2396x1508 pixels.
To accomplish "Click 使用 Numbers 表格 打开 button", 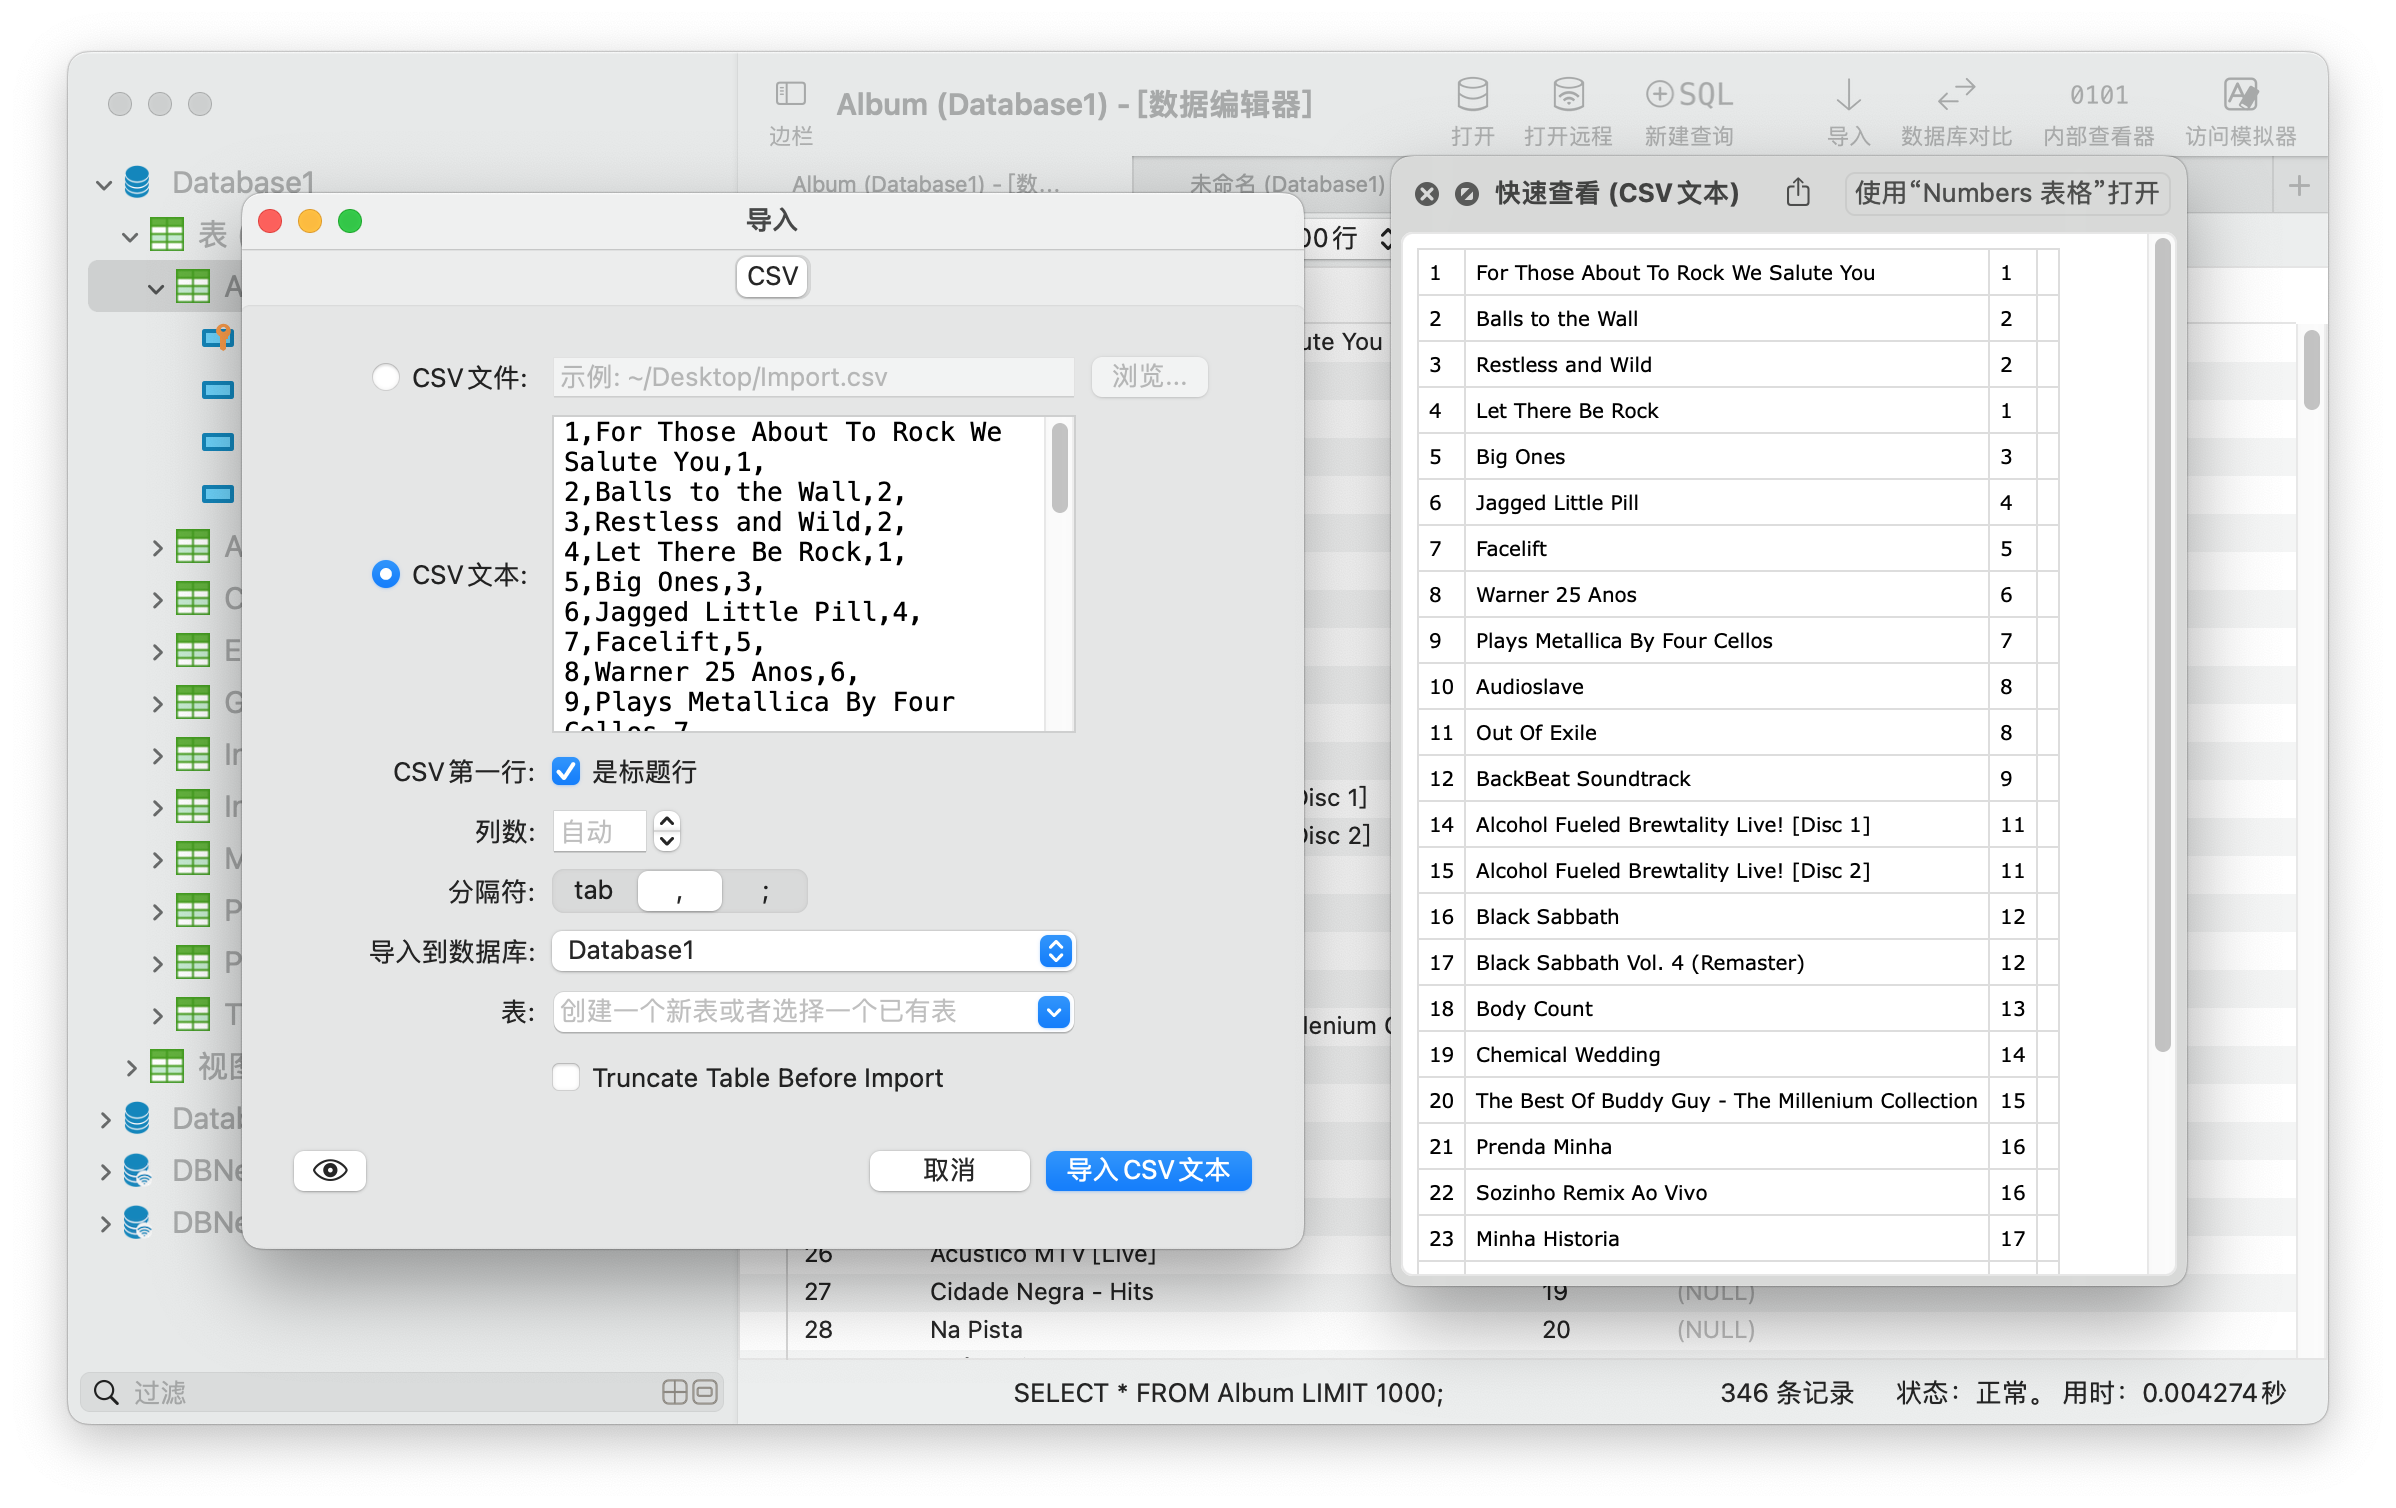I will coord(2007,192).
